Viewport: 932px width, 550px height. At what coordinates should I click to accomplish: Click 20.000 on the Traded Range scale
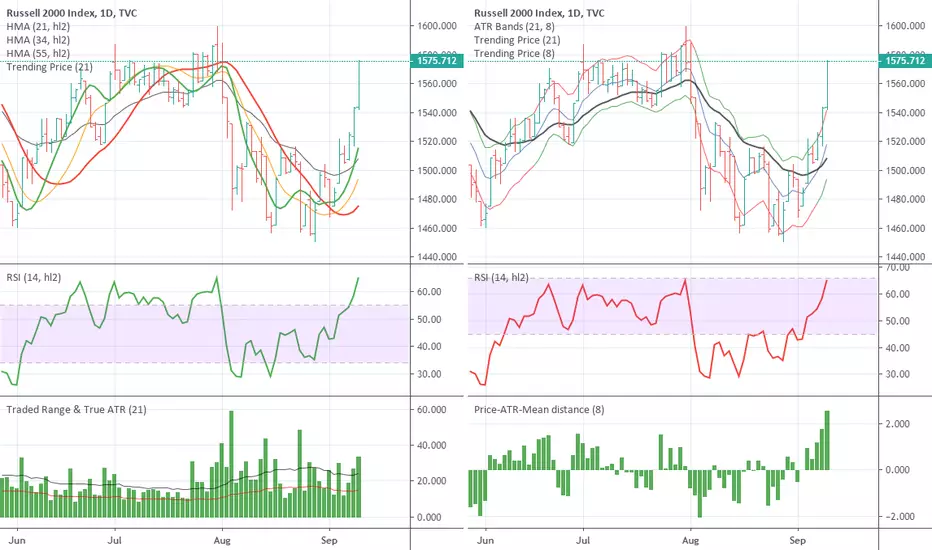coord(432,481)
